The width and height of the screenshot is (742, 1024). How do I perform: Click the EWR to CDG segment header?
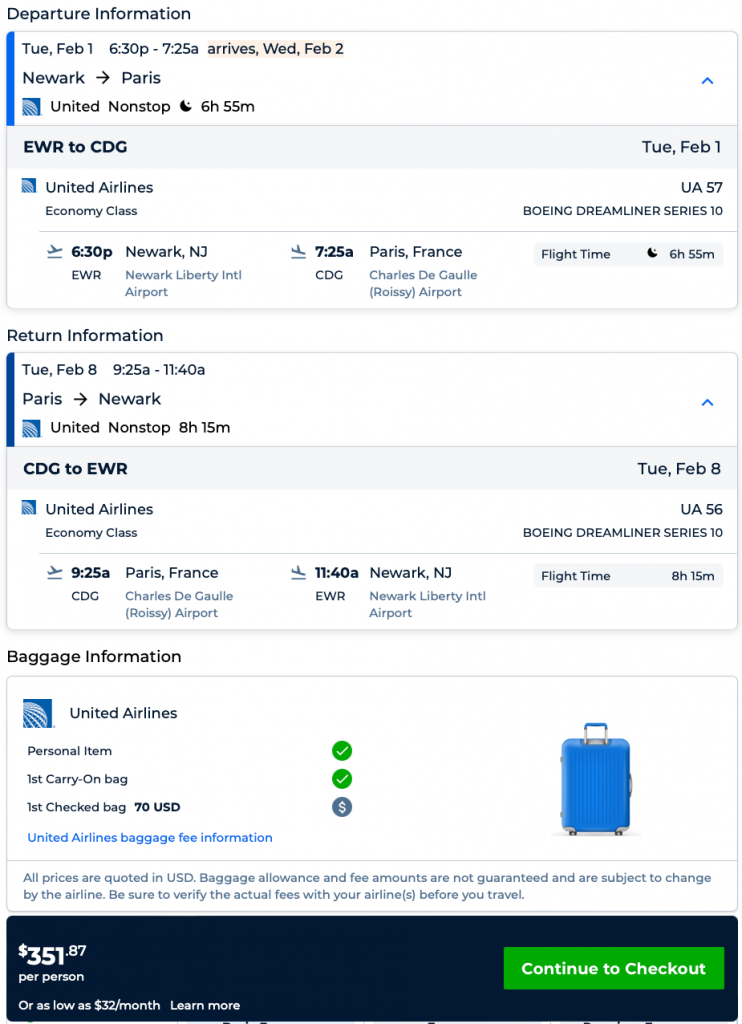(x=75, y=147)
